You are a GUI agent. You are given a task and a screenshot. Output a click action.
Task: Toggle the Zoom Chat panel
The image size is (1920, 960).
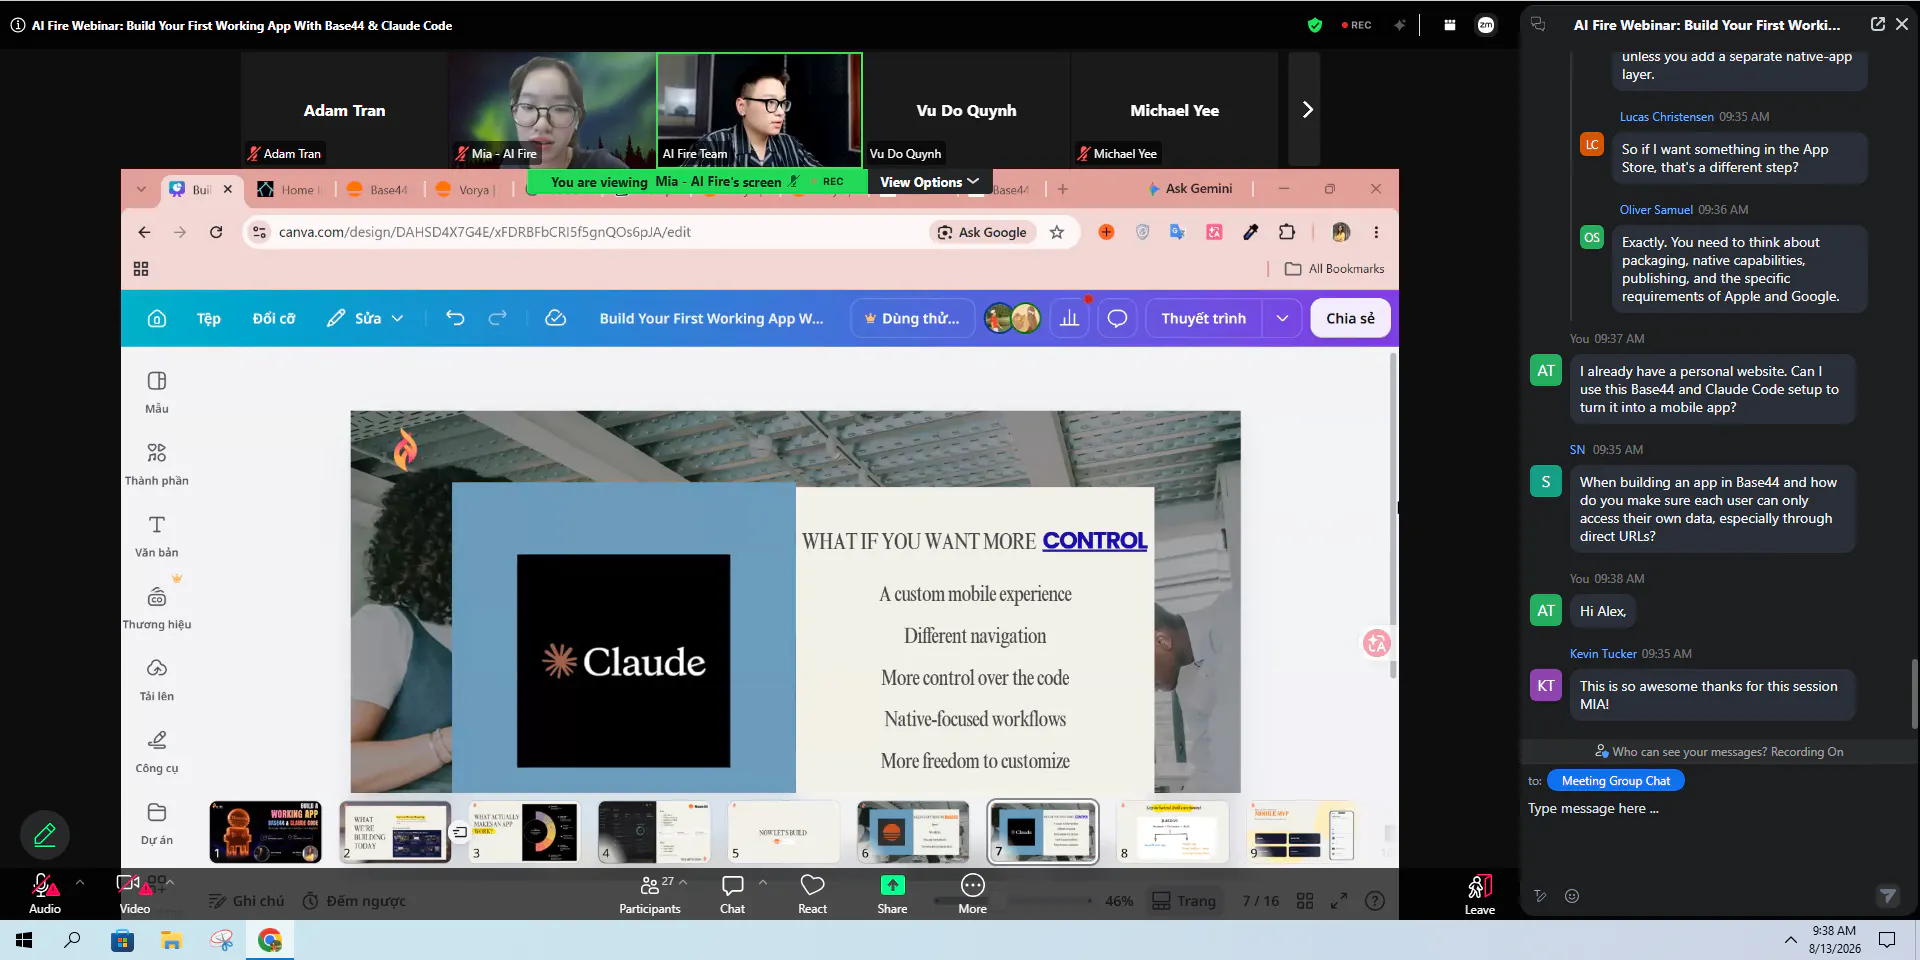point(732,894)
